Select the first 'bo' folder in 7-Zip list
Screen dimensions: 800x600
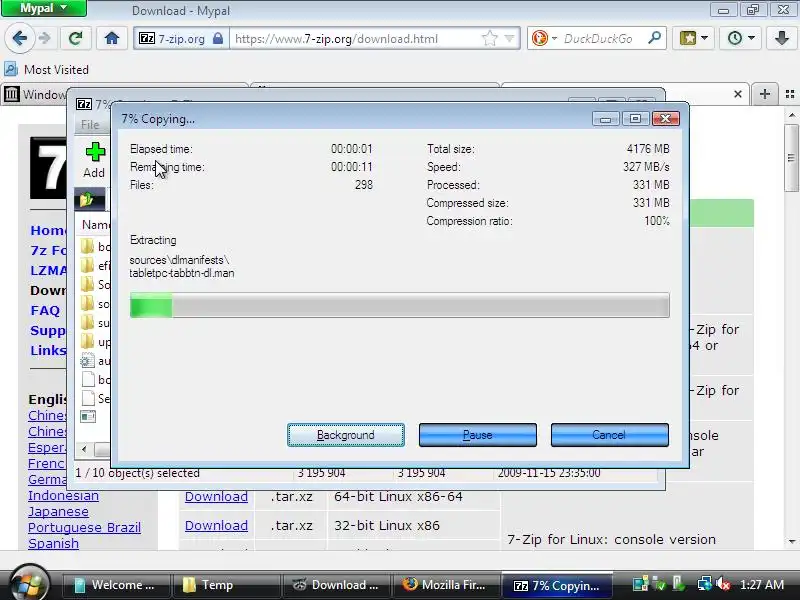pyautogui.click(x=95, y=247)
